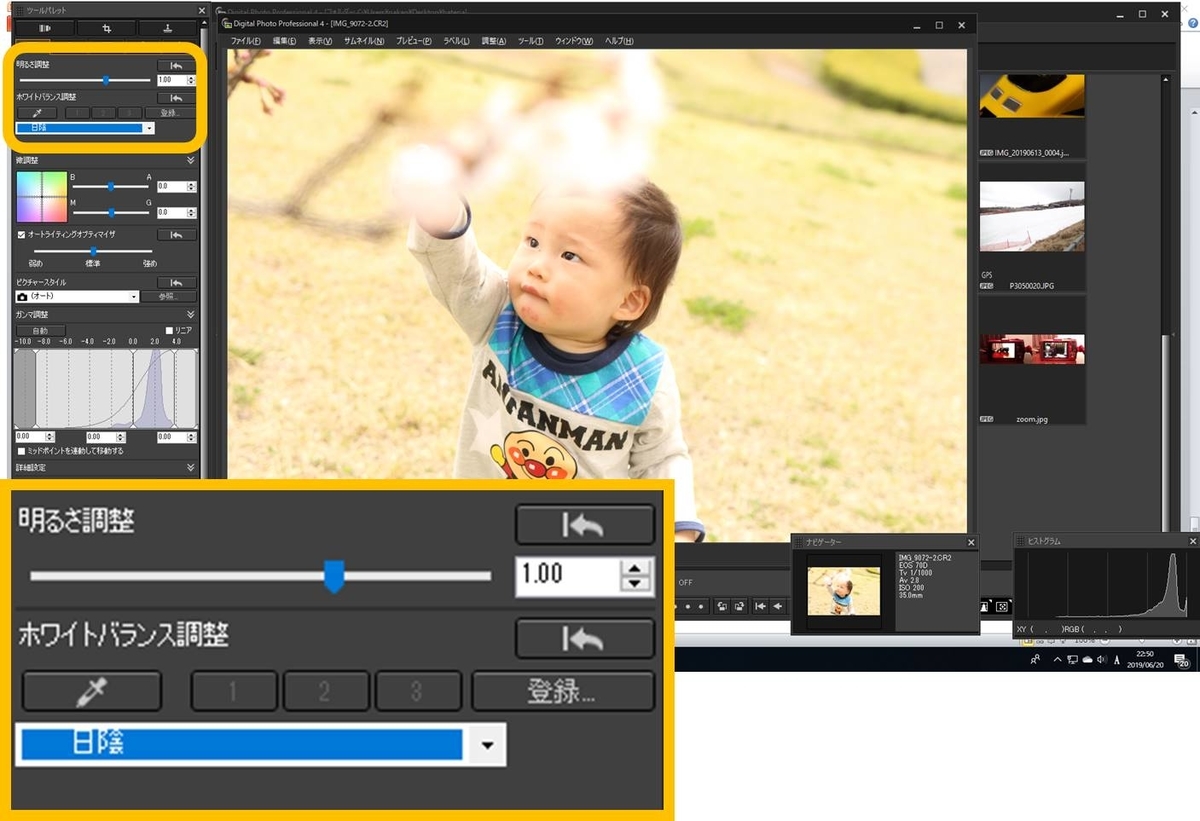Toggle the AF point display icon
This screenshot has width=1200, height=821.
1003,606
